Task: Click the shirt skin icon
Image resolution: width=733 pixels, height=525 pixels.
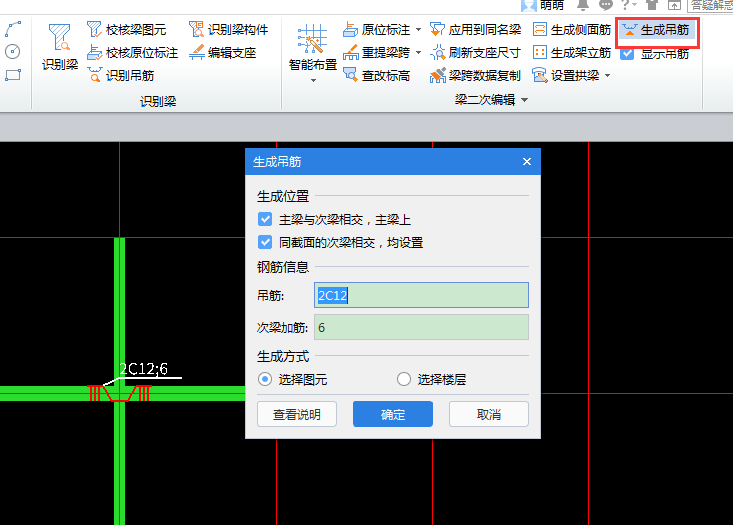Action: (652, 5)
